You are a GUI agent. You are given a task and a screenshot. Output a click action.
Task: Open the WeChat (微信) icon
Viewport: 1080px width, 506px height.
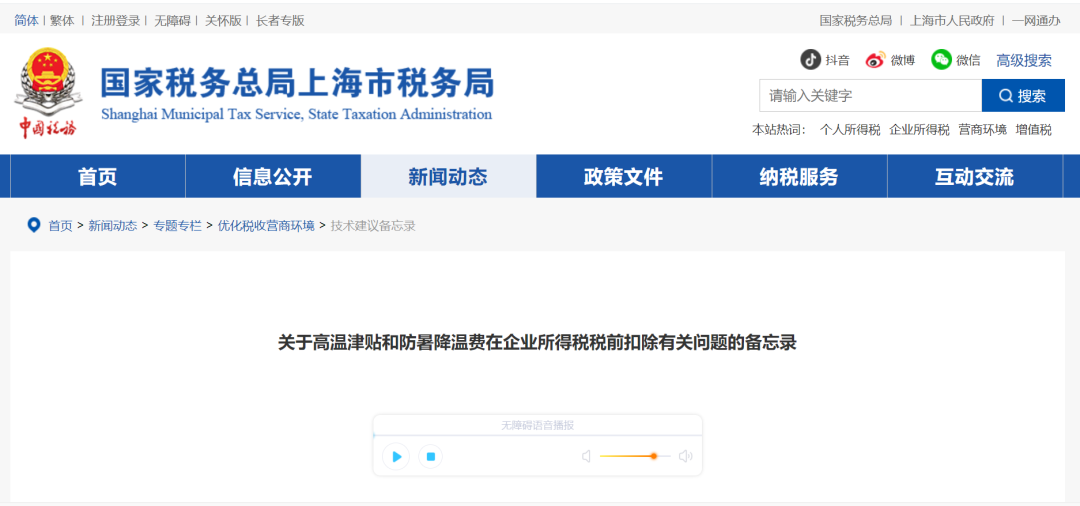pyautogui.click(x=941, y=60)
